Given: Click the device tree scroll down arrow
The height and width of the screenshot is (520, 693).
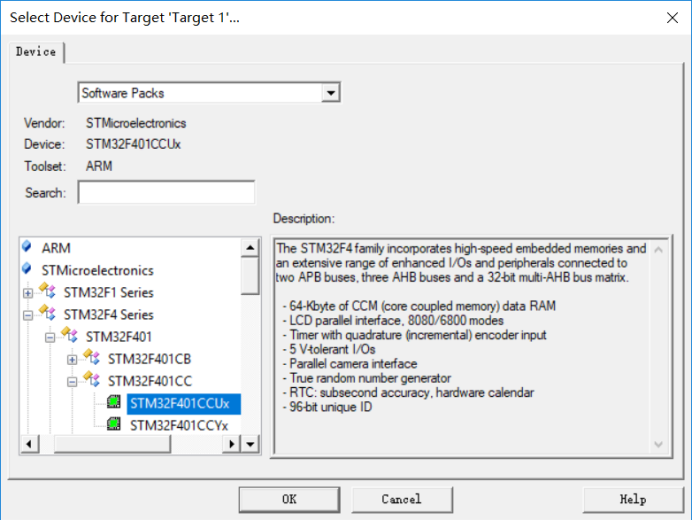Looking at the screenshot, I should pos(251,444).
